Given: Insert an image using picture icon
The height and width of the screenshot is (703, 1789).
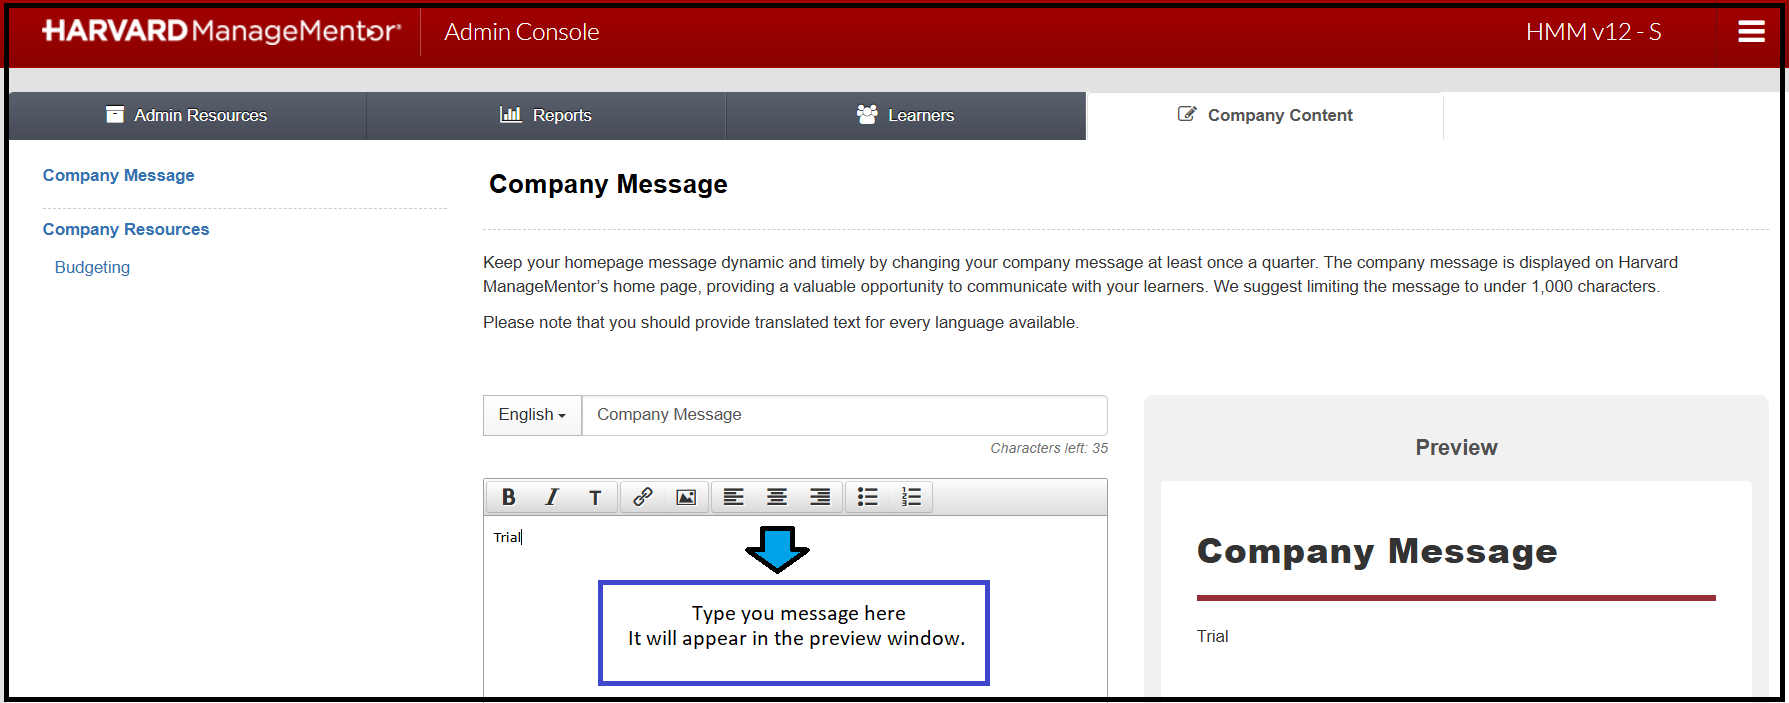Looking at the screenshot, I should [x=686, y=497].
